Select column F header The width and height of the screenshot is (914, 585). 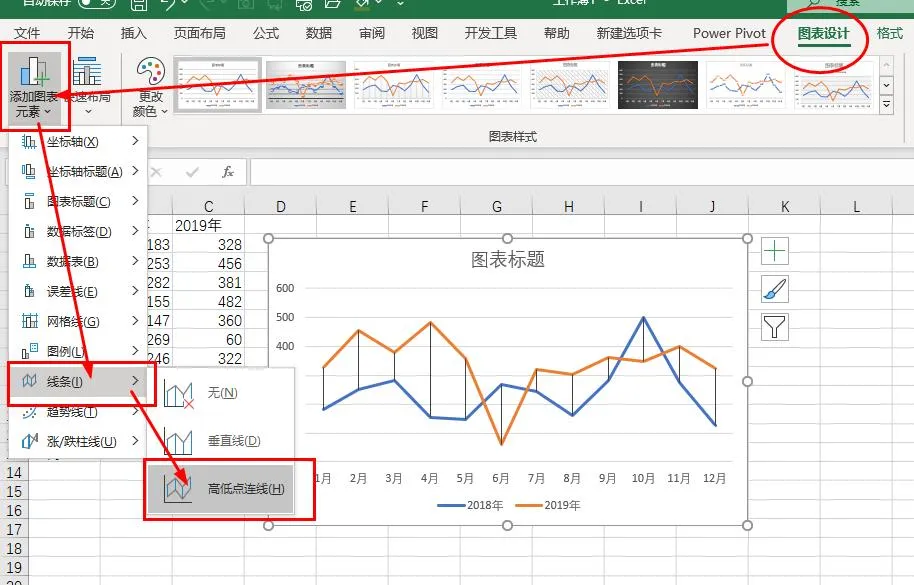click(424, 206)
